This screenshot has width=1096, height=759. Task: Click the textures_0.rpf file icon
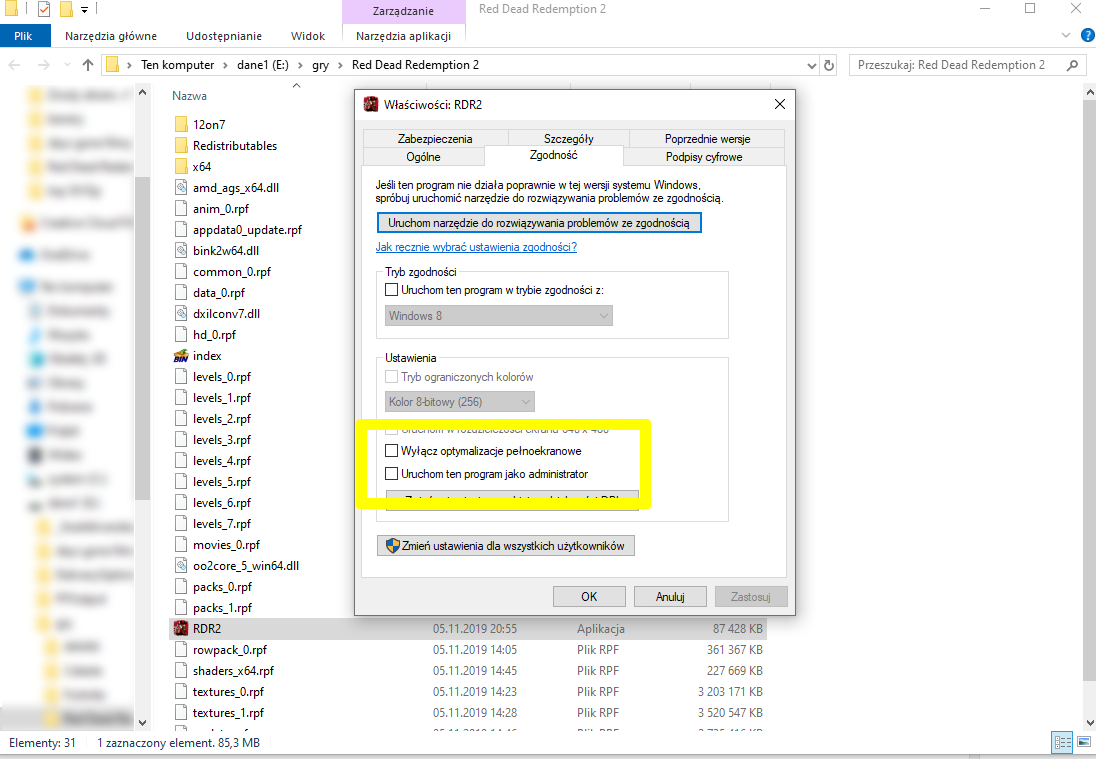coord(181,691)
